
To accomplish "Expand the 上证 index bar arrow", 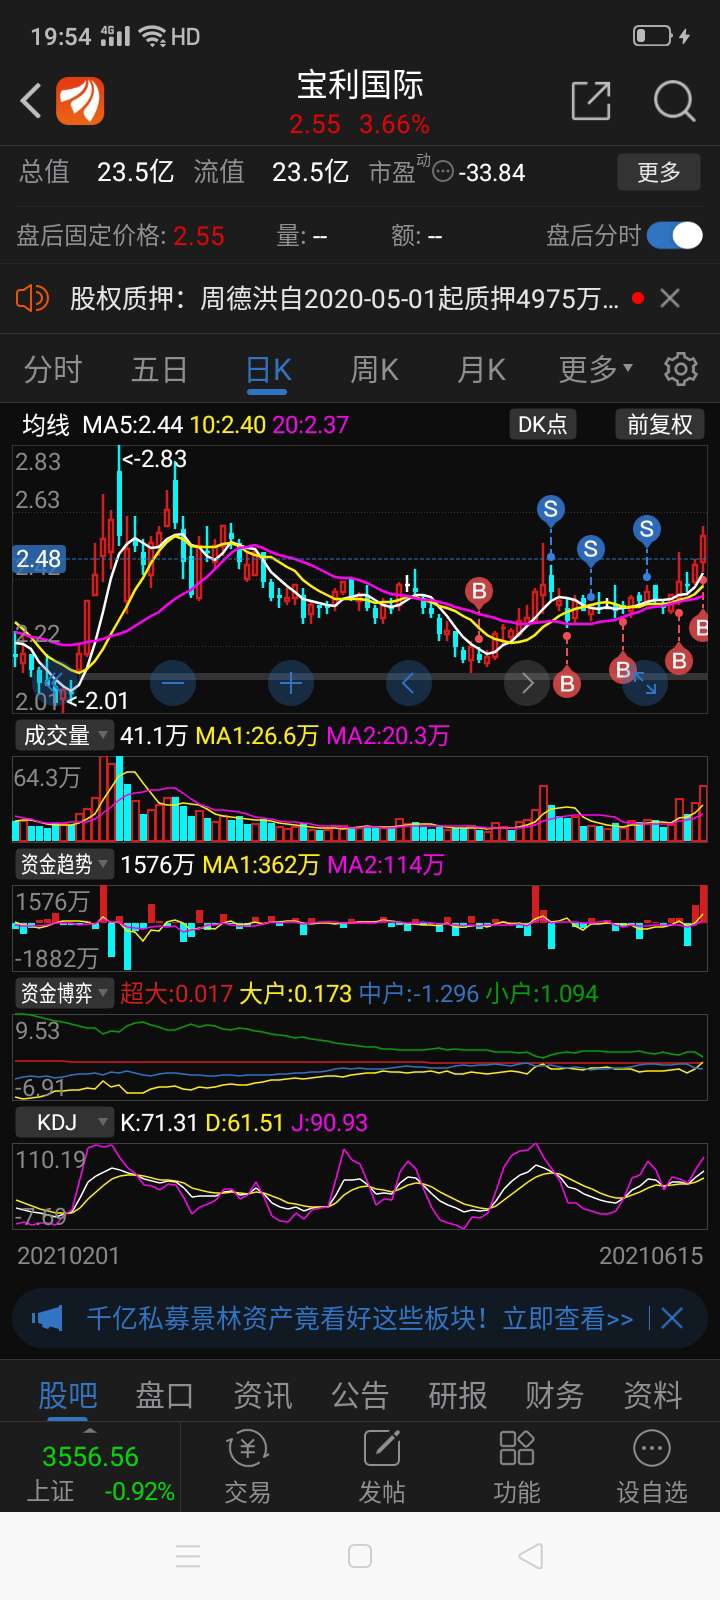I will pos(90,1432).
